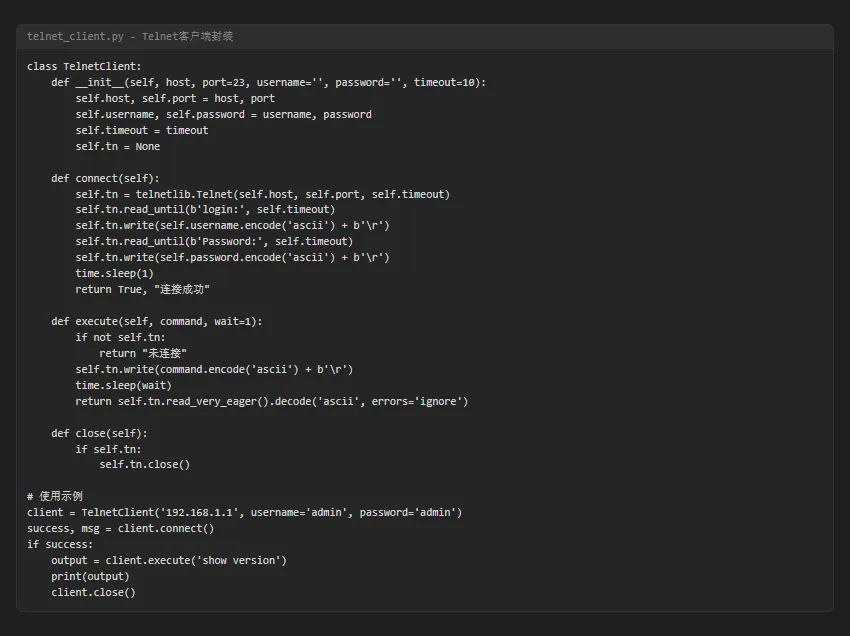Click the client = TelnetClient('192.168.1.1') line
Screen dimensions: 850x636
(244, 512)
